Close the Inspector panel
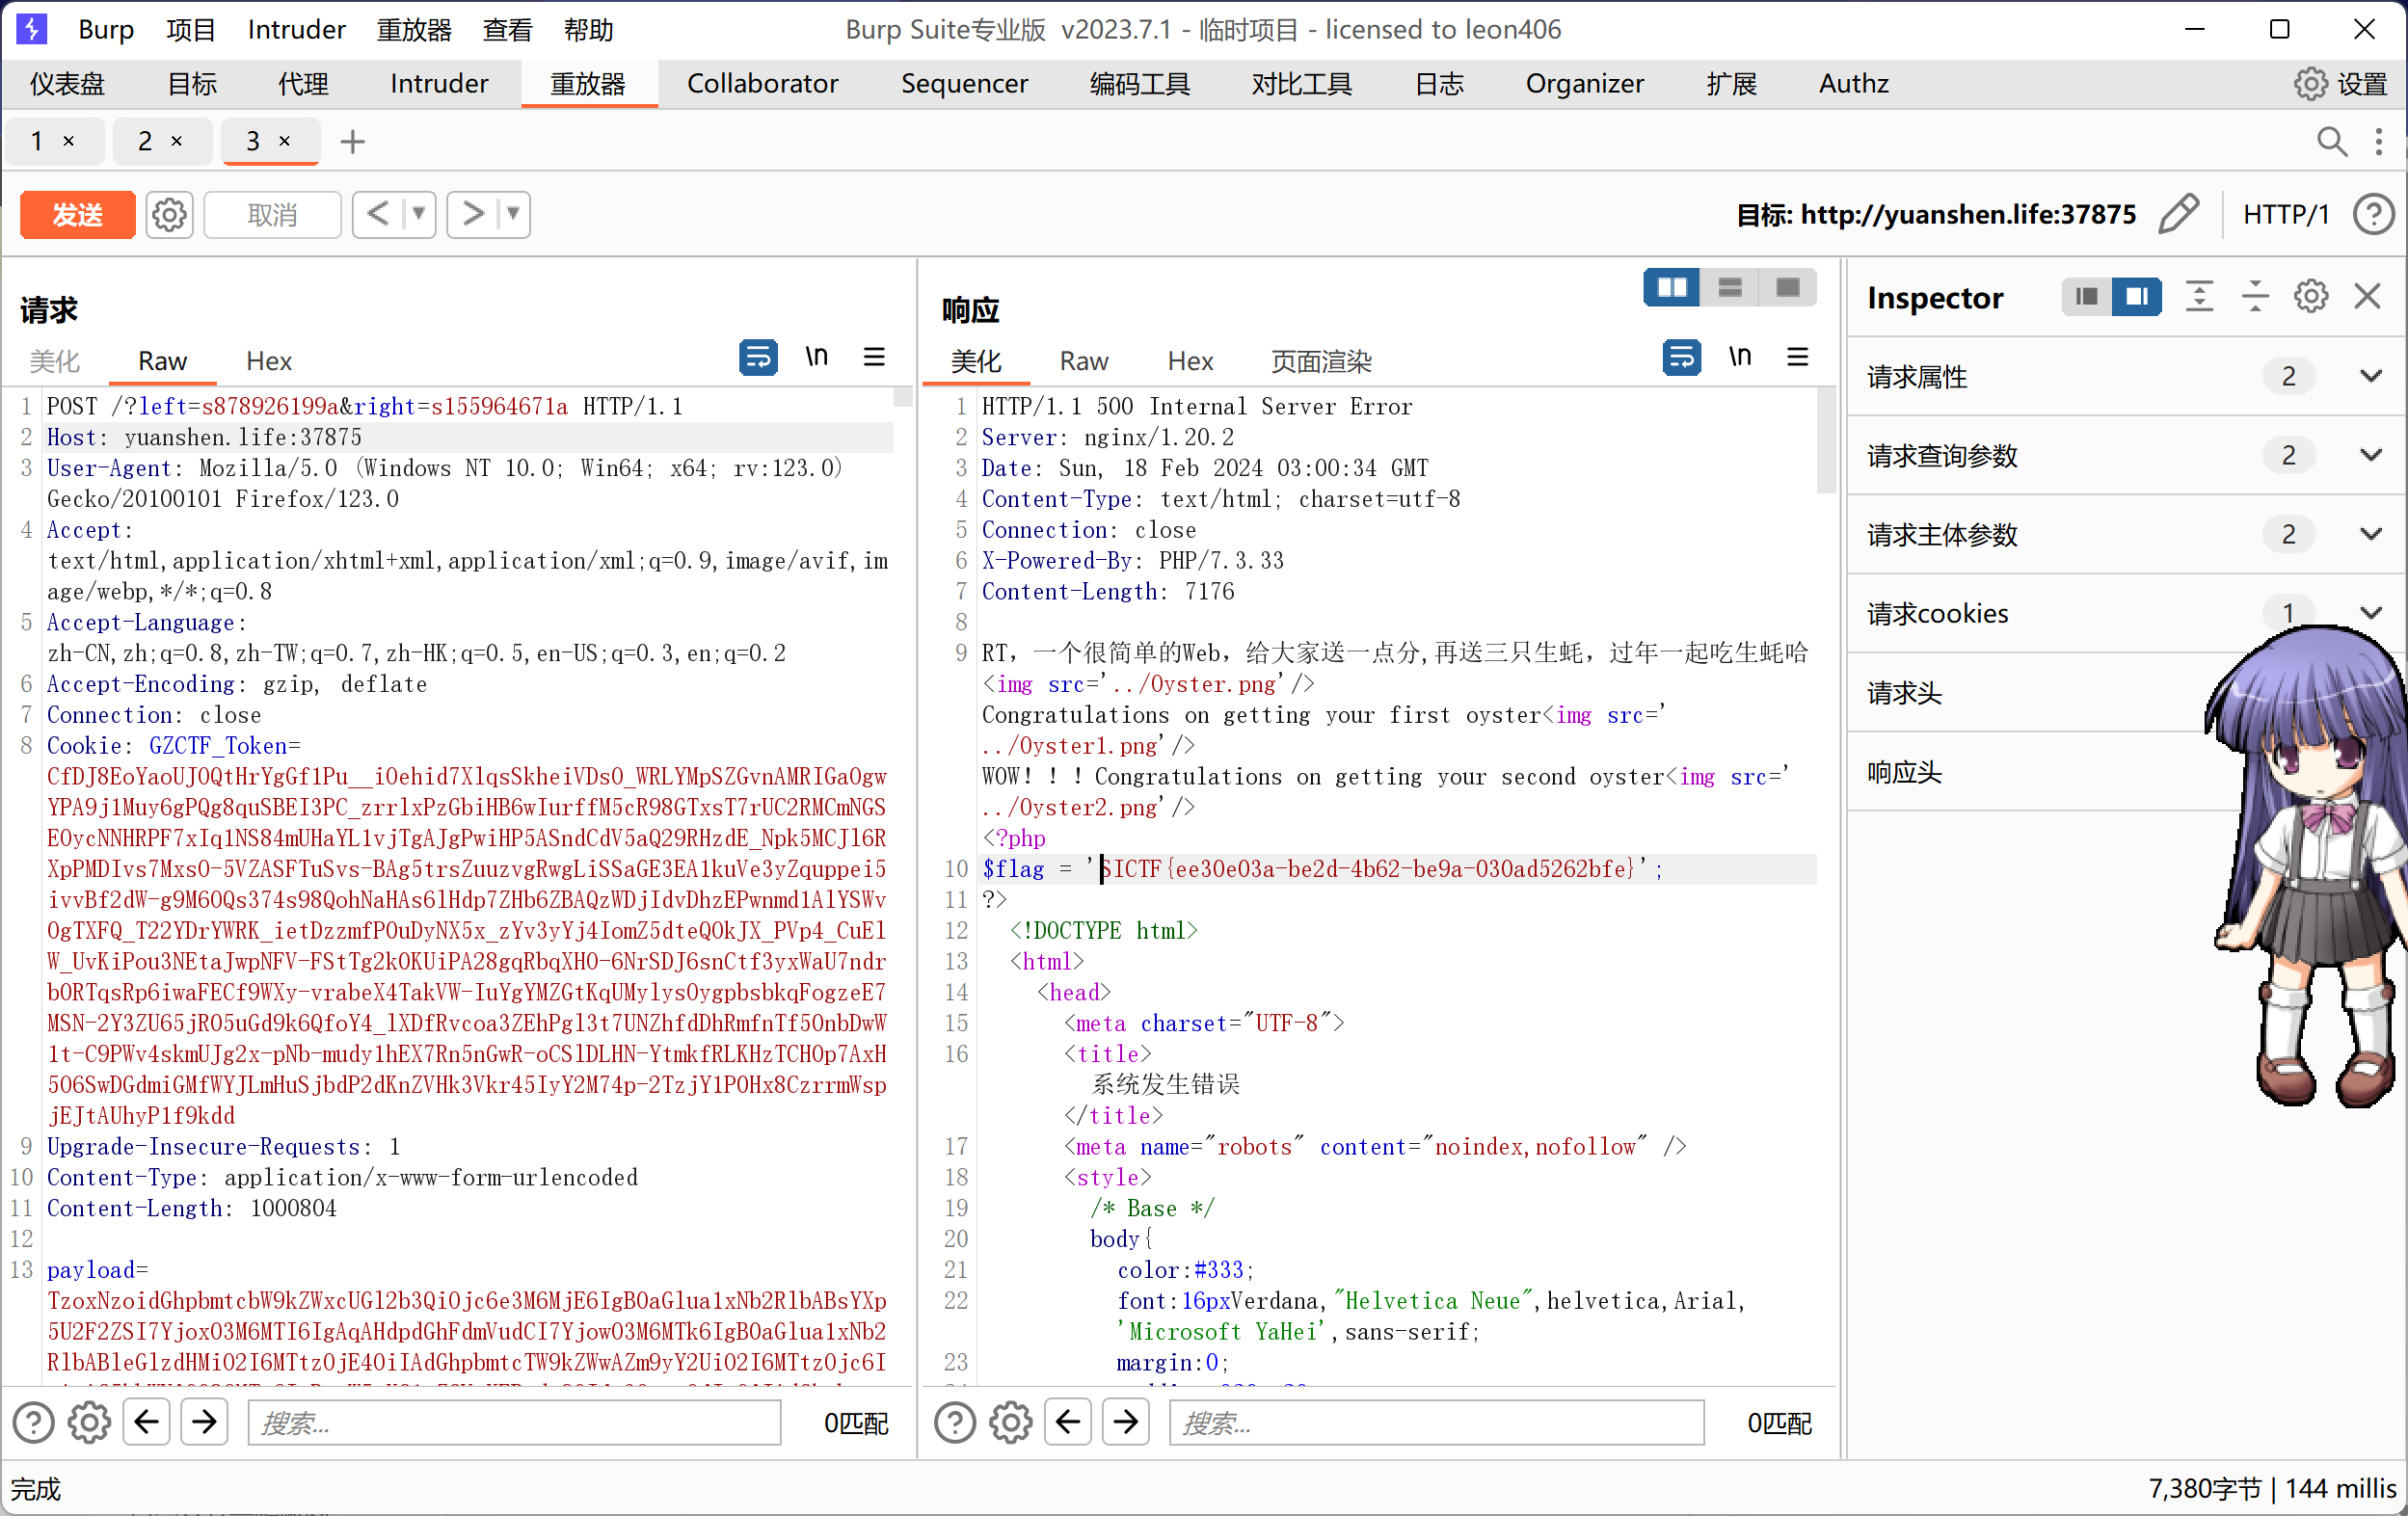The image size is (2408, 1516). click(2367, 297)
